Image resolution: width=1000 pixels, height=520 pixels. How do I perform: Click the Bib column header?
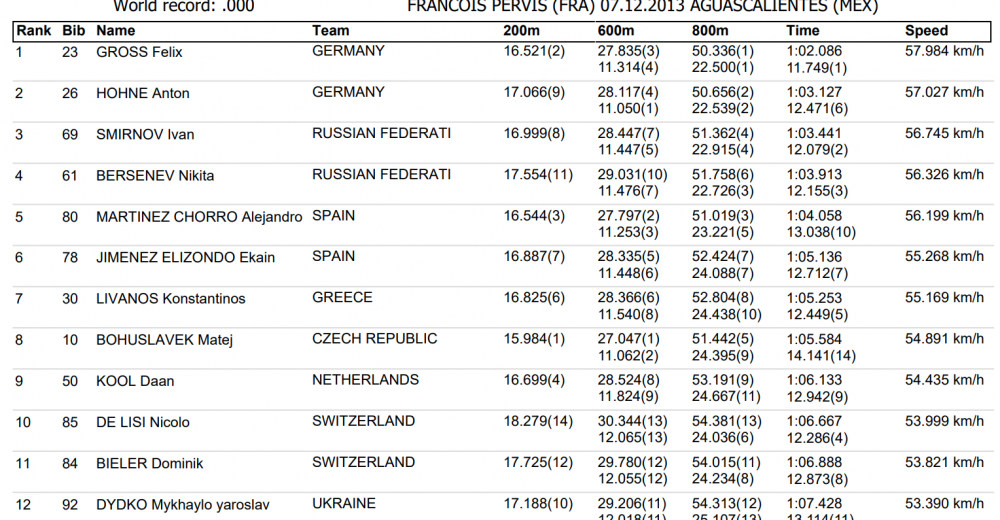73,31
